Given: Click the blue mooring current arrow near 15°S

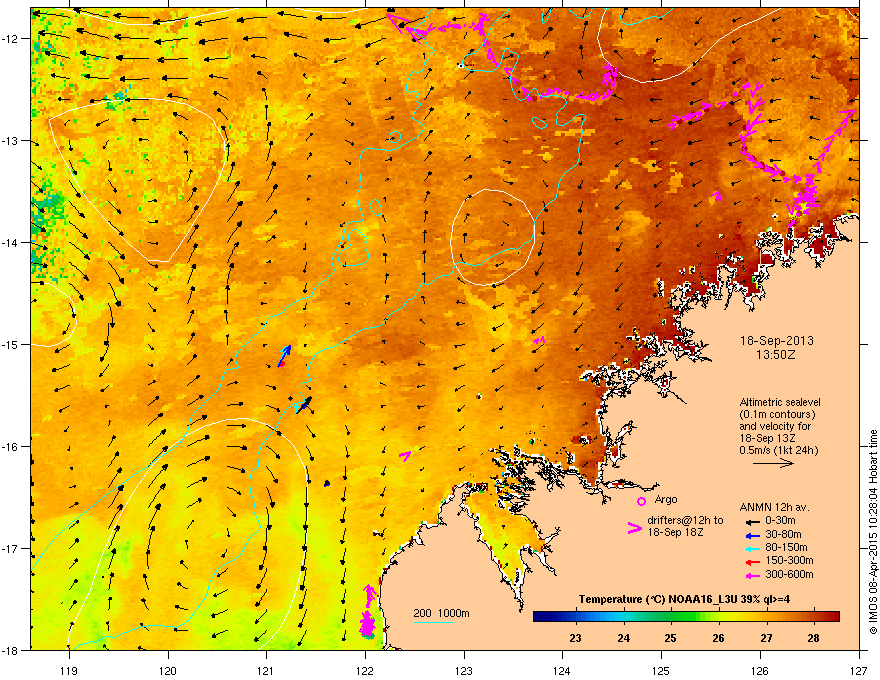Looking at the screenshot, I should 285,356.
